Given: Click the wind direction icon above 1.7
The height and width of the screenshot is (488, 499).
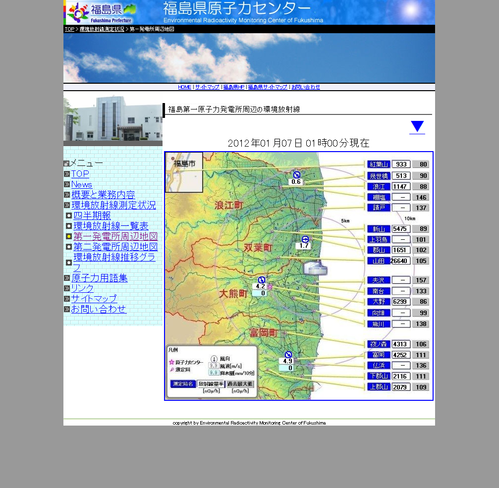Looking at the screenshot, I should point(305,239).
